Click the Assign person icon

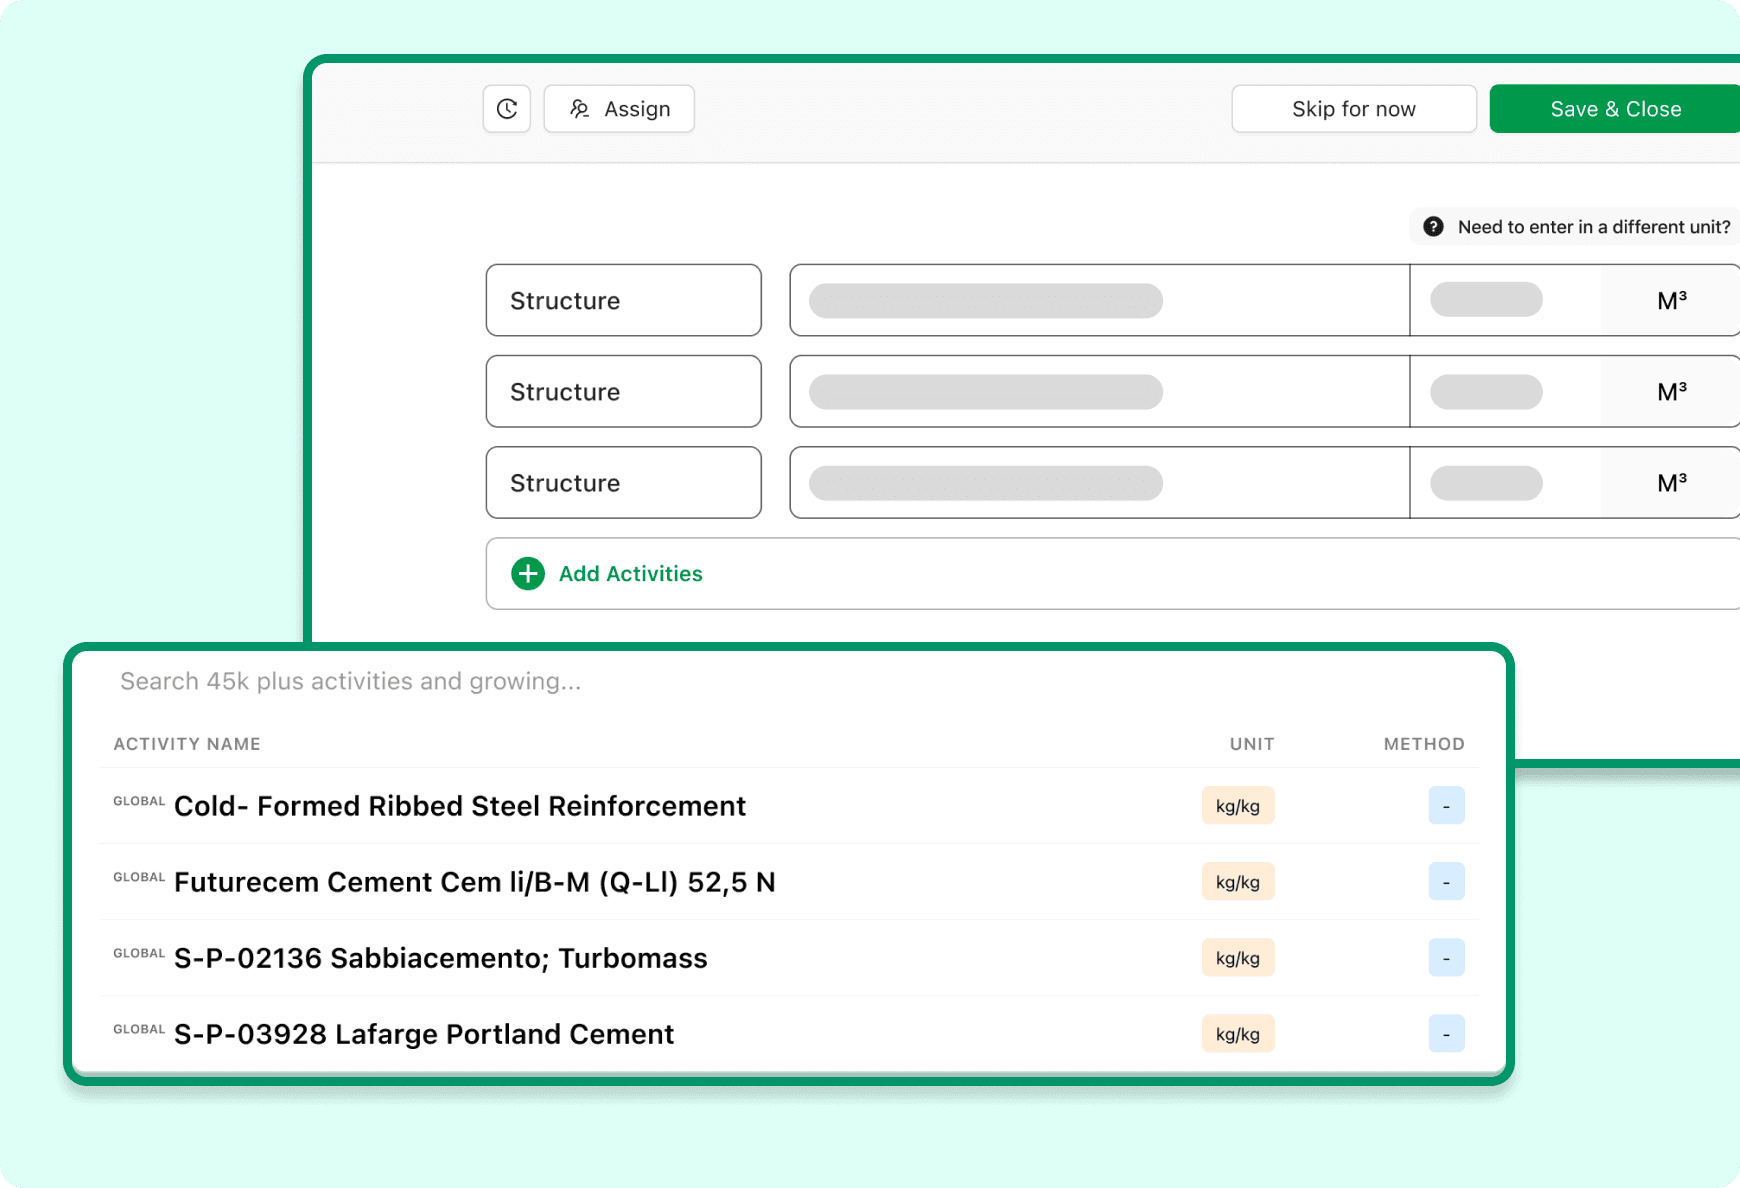click(580, 109)
